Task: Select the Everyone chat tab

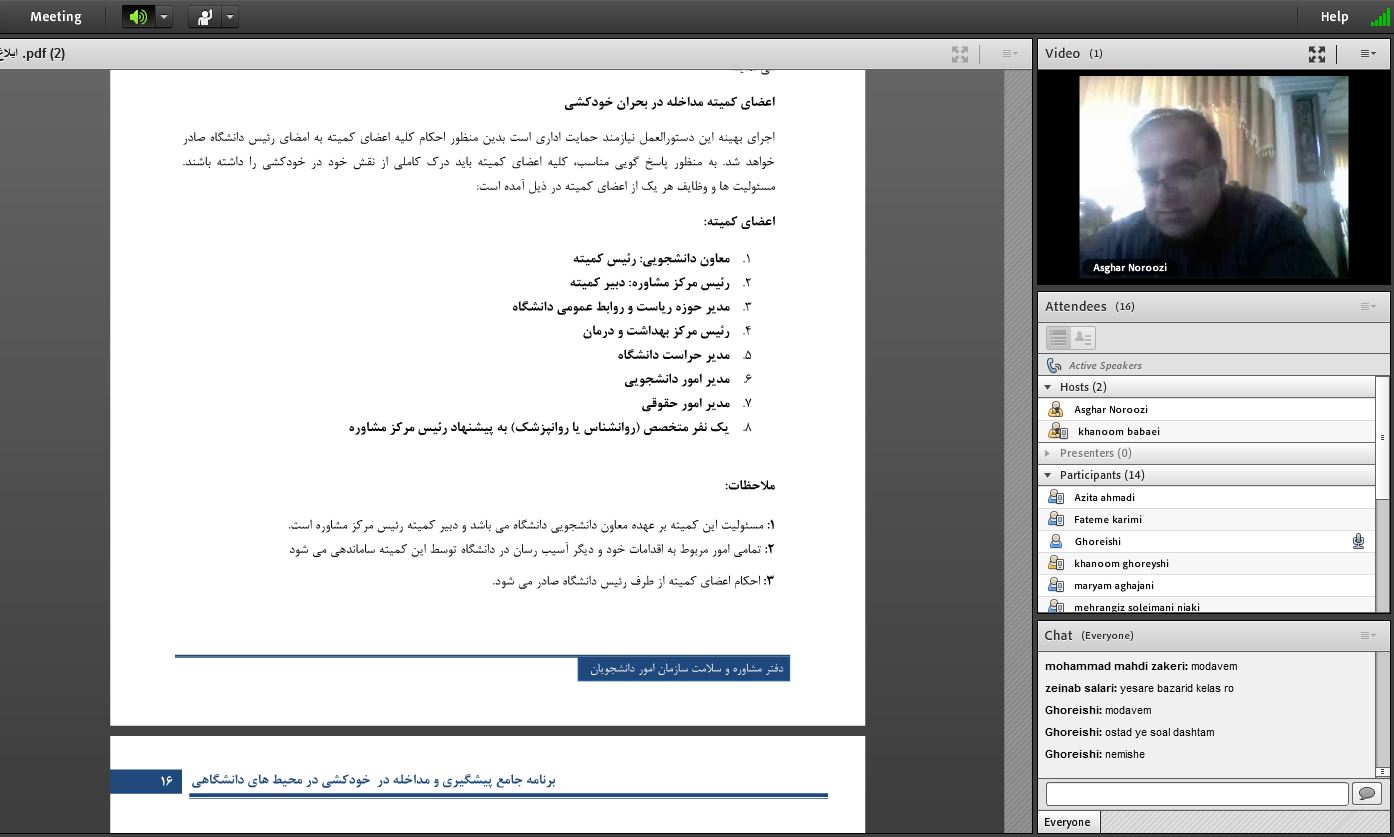Action: click(x=1067, y=822)
